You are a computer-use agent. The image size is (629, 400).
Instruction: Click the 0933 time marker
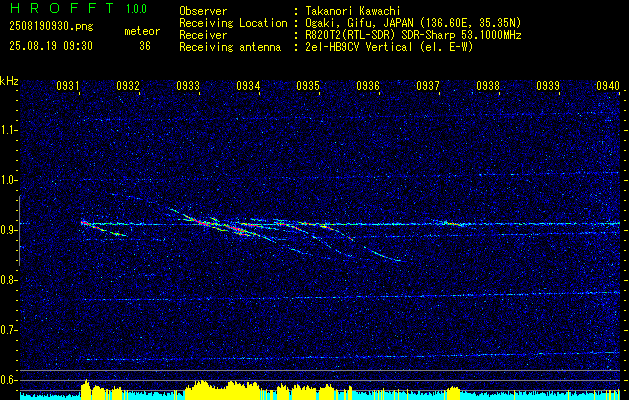pyautogui.click(x=188, y=86)
